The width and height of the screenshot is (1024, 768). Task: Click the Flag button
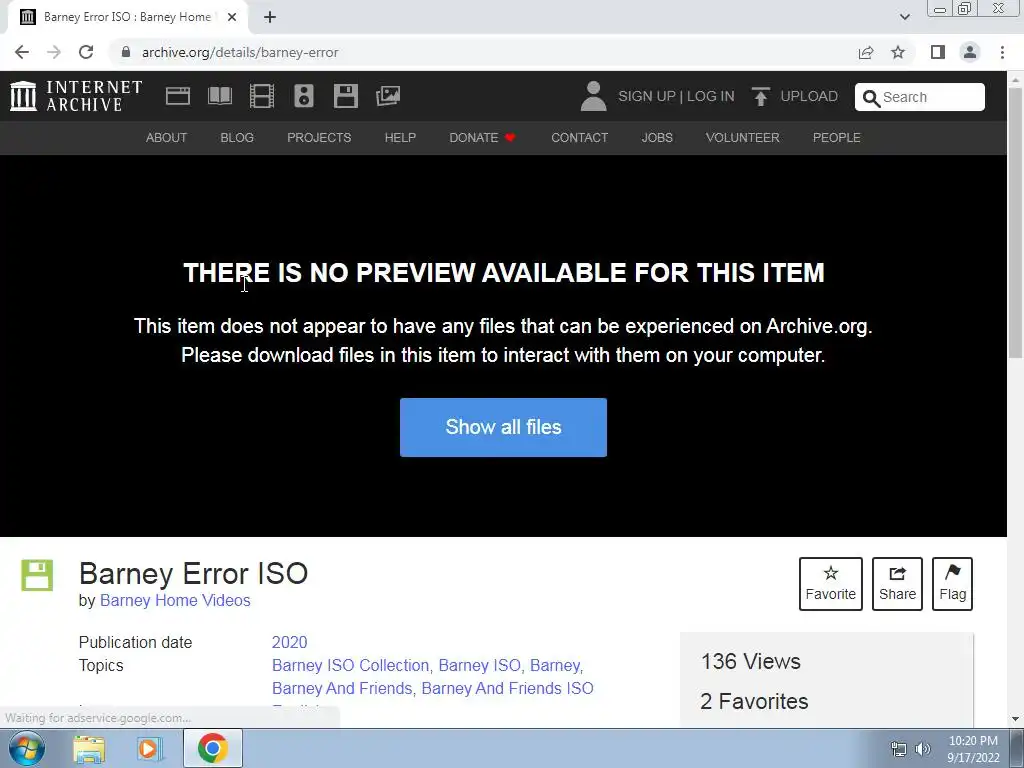pyautogui.click(x=952, y=584)
